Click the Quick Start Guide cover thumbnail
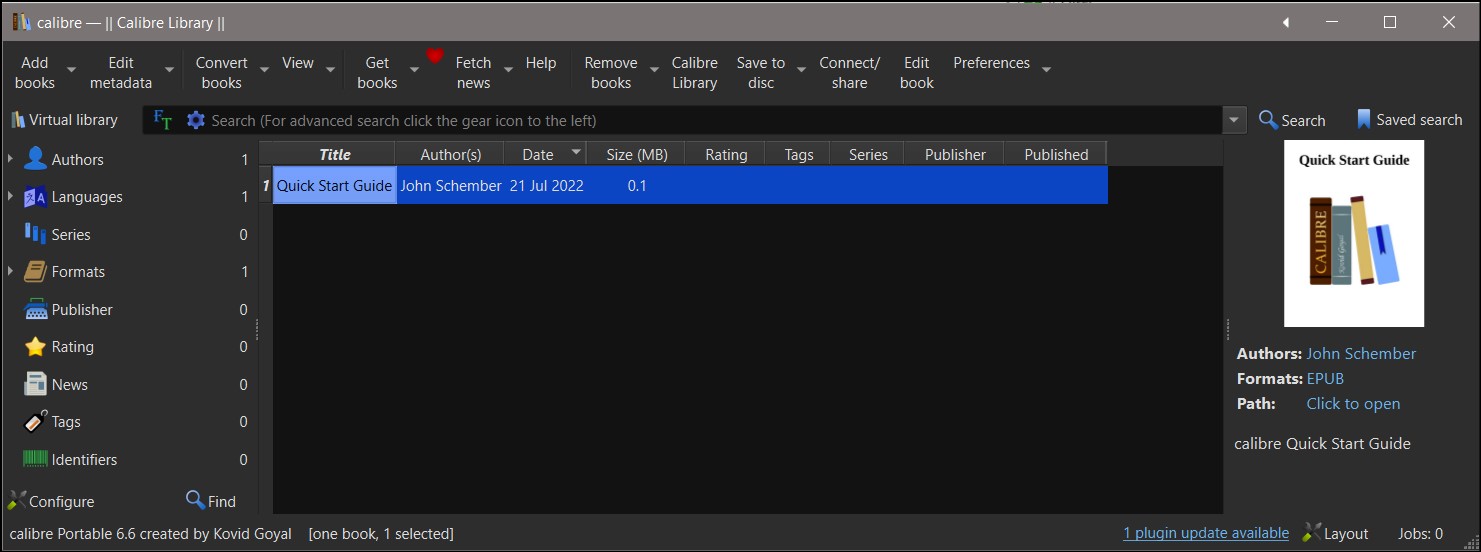The width and height of the screenshot is (1481, 552). (1354, 234)
